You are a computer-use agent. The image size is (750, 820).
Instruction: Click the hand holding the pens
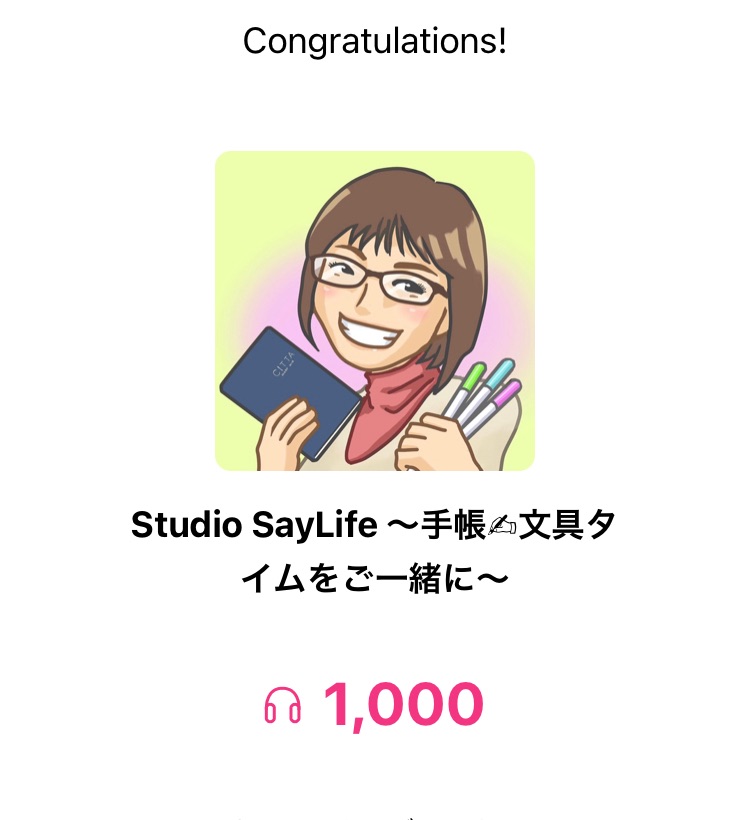[432, 440]
